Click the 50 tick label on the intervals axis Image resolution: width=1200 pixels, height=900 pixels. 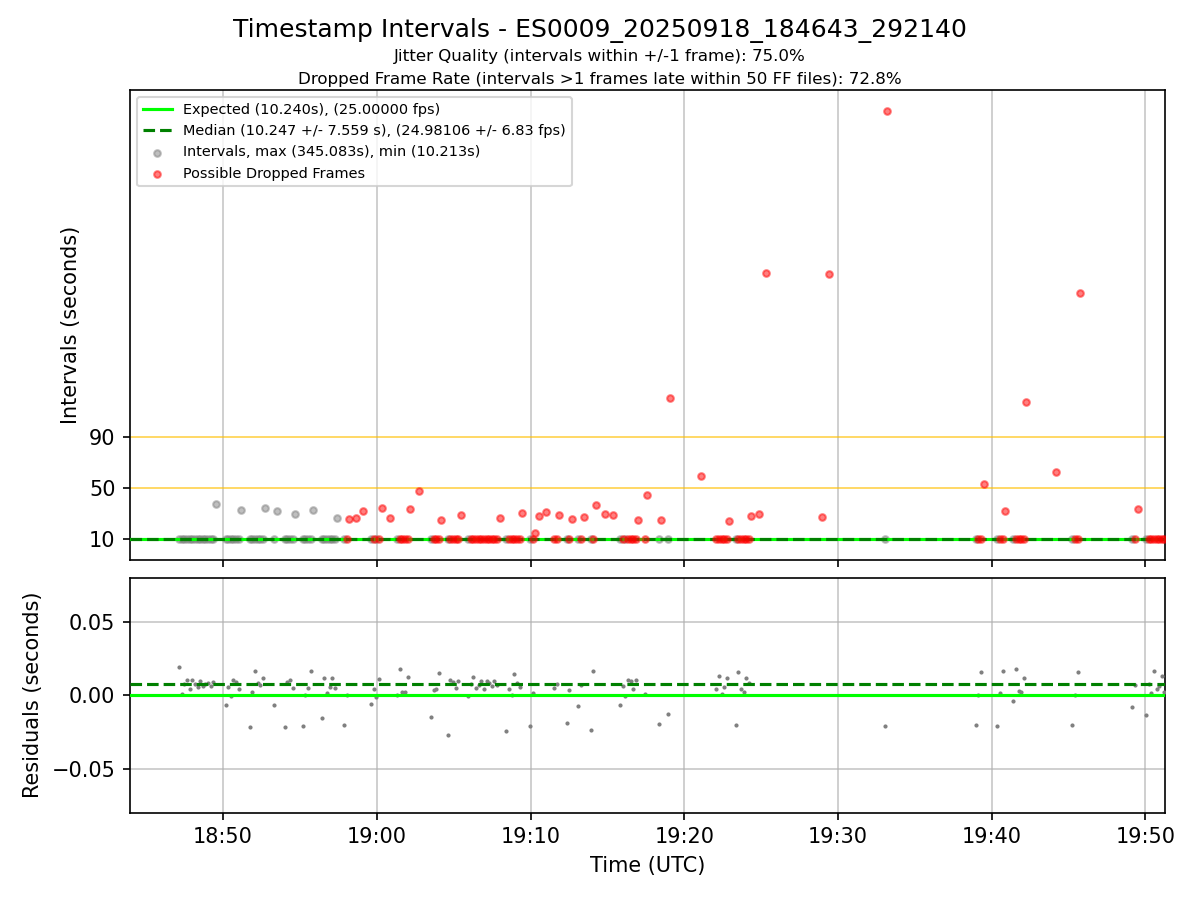[x=104, y=488]
